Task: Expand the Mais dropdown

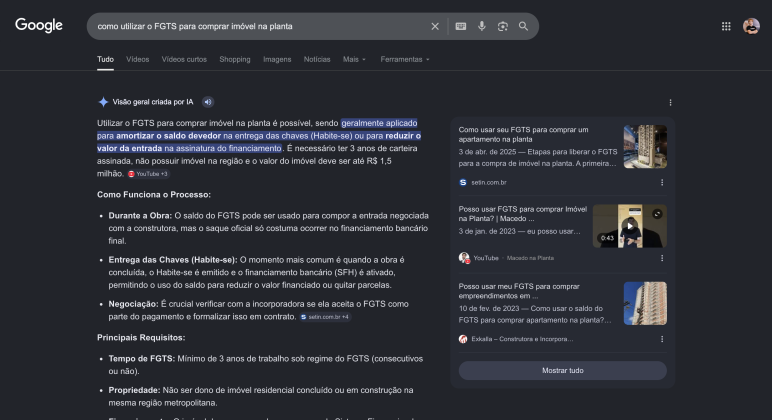Action: click(354, 59)
